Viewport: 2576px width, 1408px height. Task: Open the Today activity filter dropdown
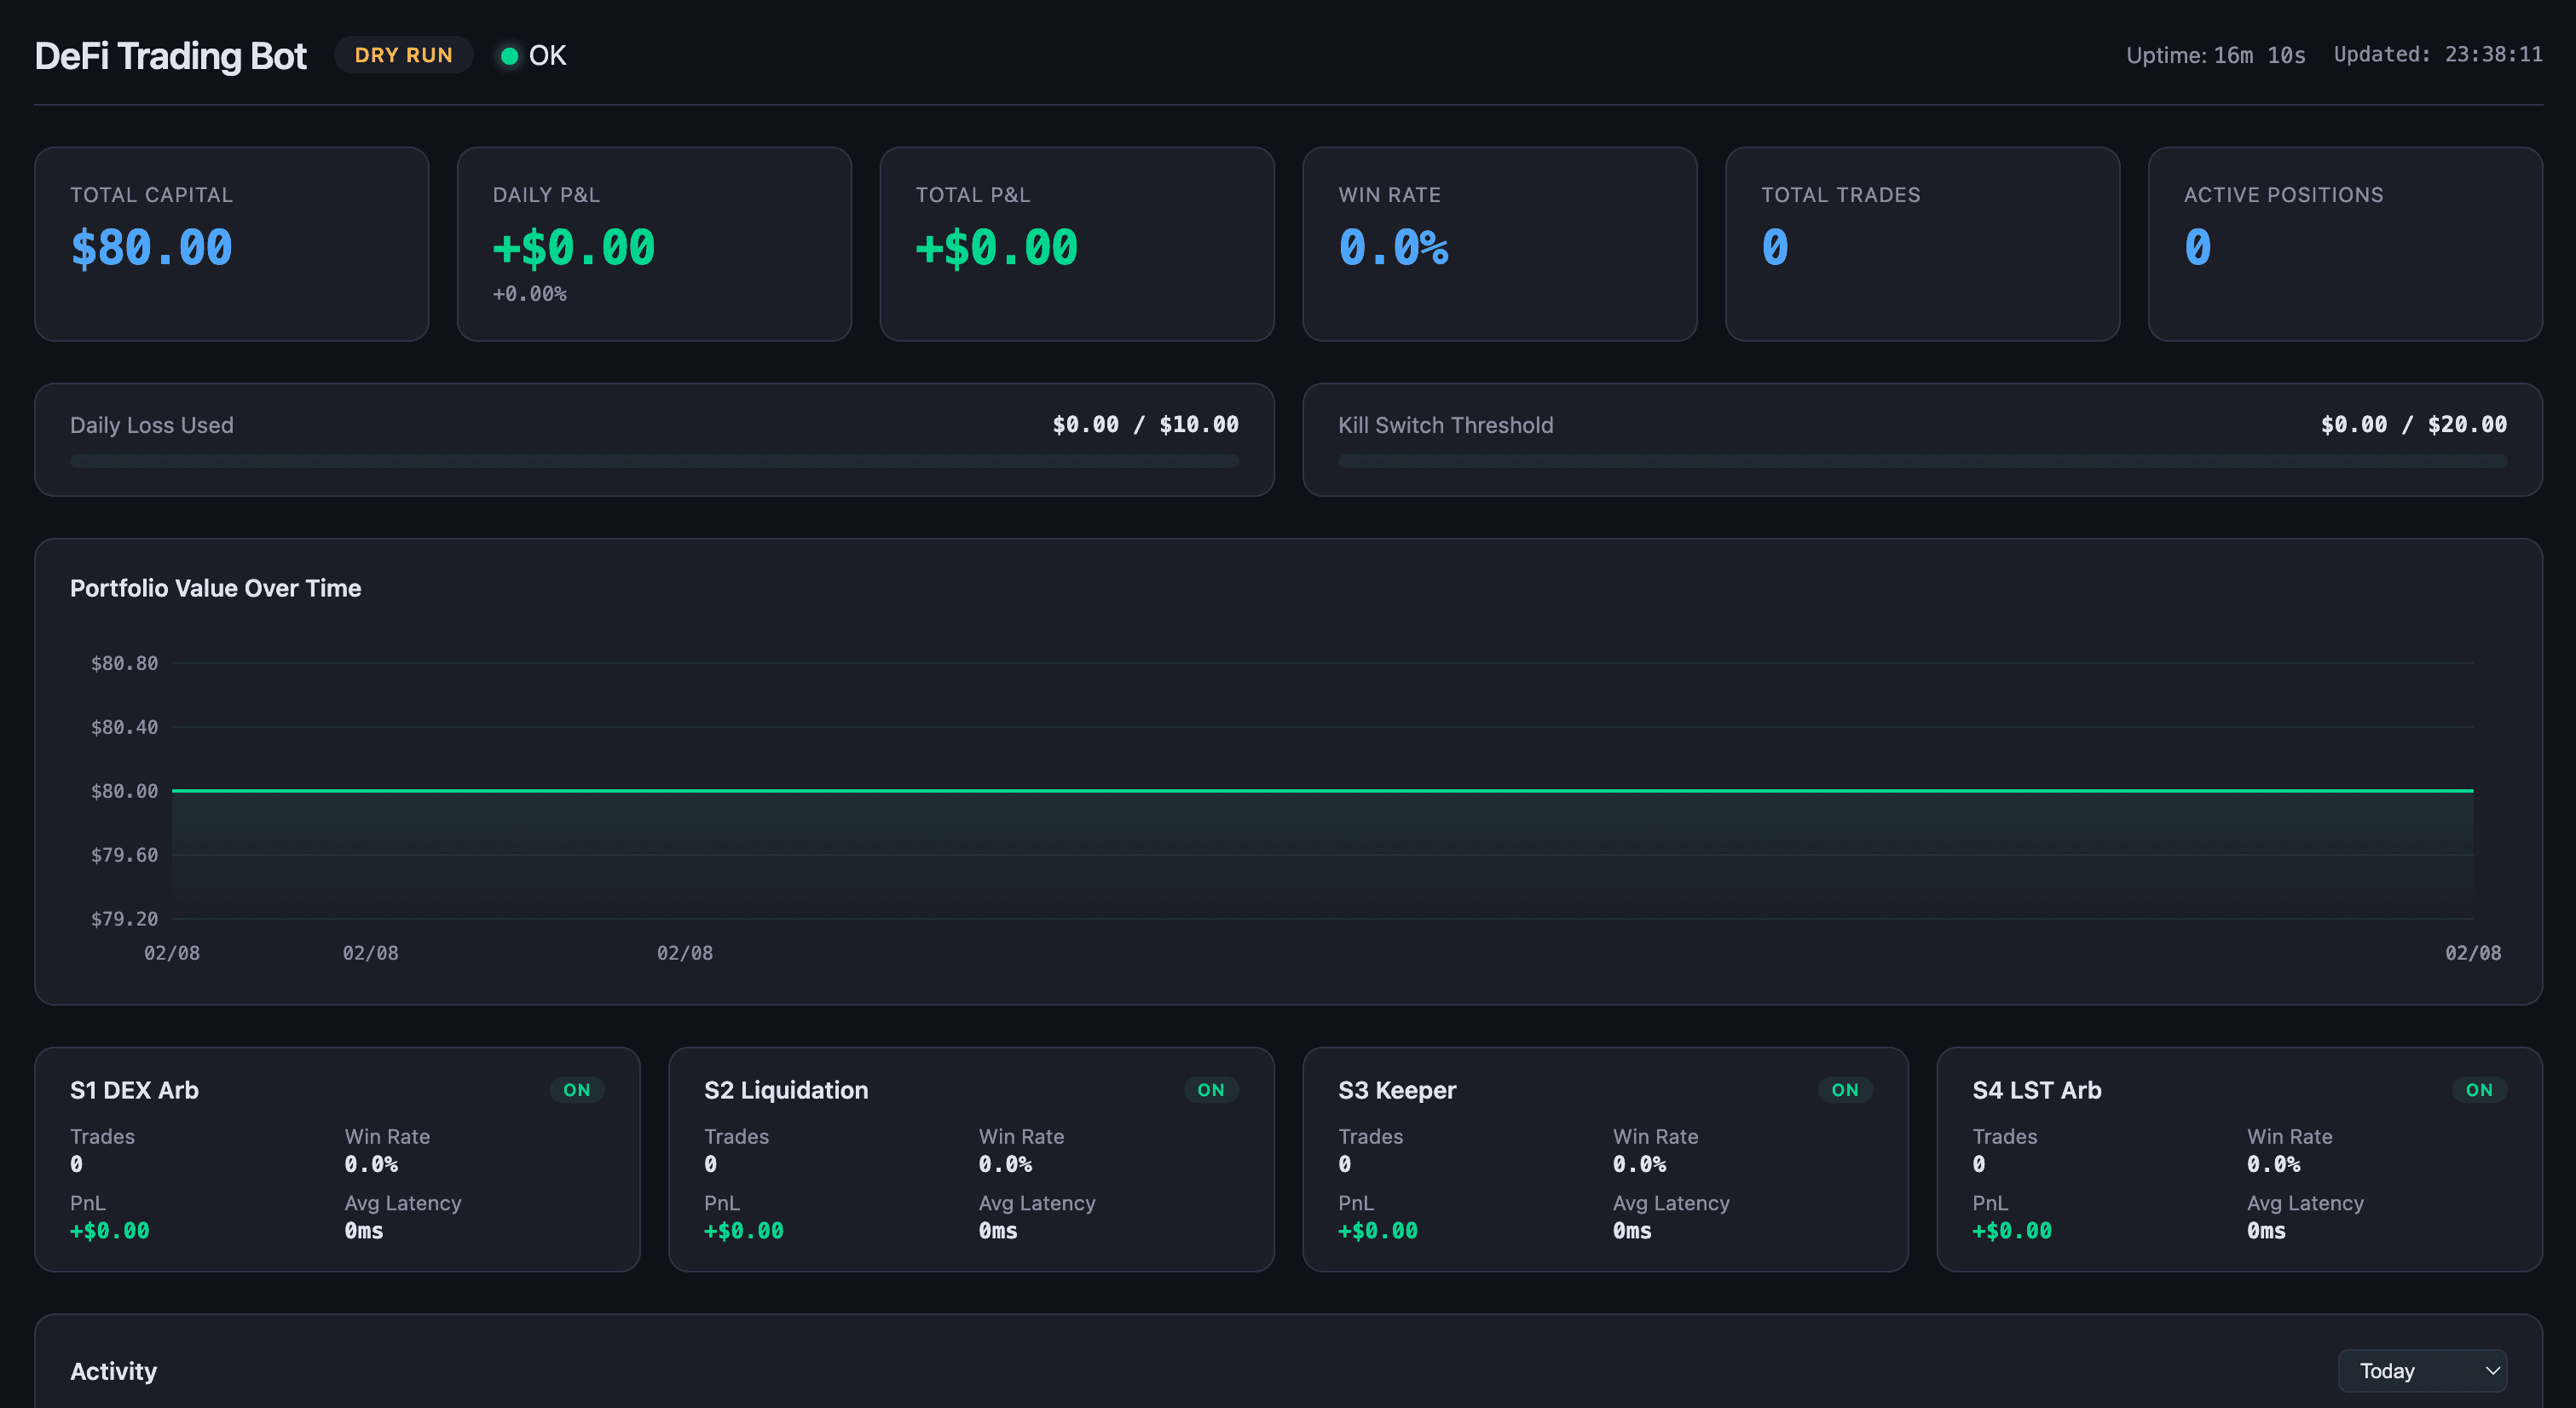[2422, 1370]
